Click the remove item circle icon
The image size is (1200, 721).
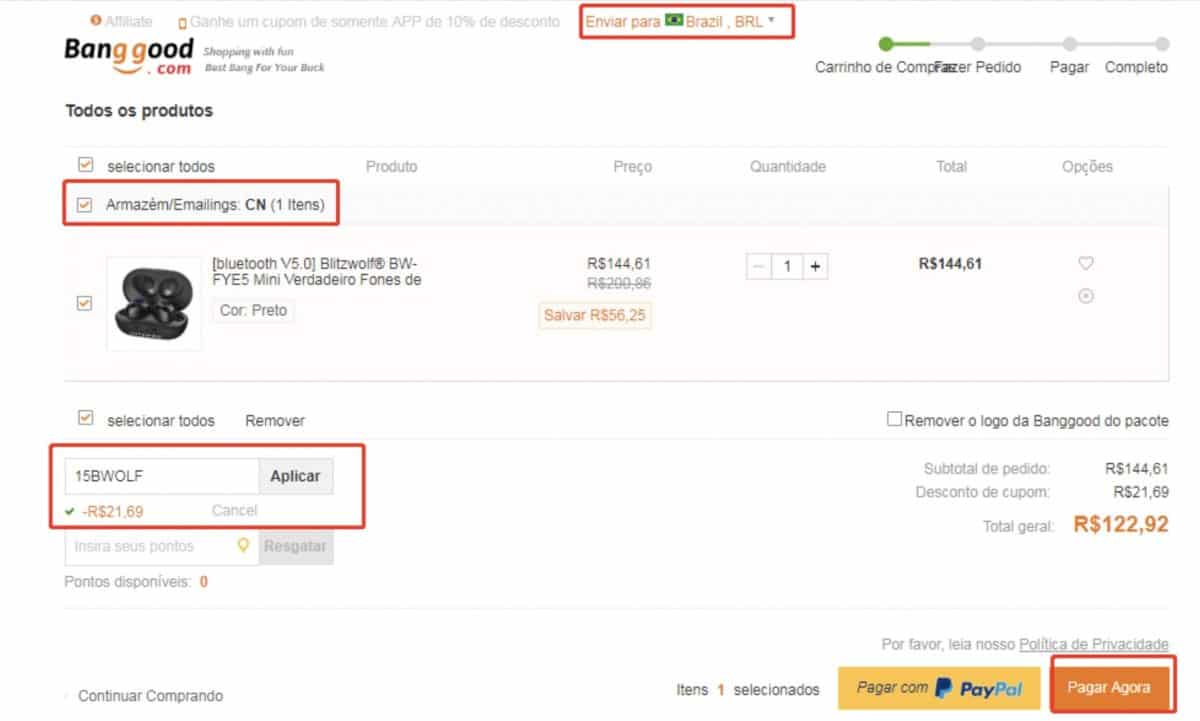coord(1085,296)
